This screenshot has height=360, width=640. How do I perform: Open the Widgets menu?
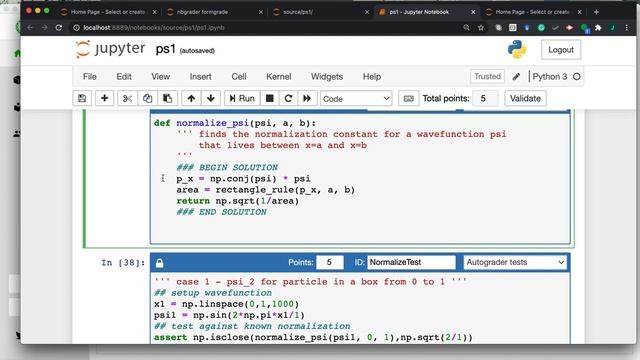click(x=327, y=76)
